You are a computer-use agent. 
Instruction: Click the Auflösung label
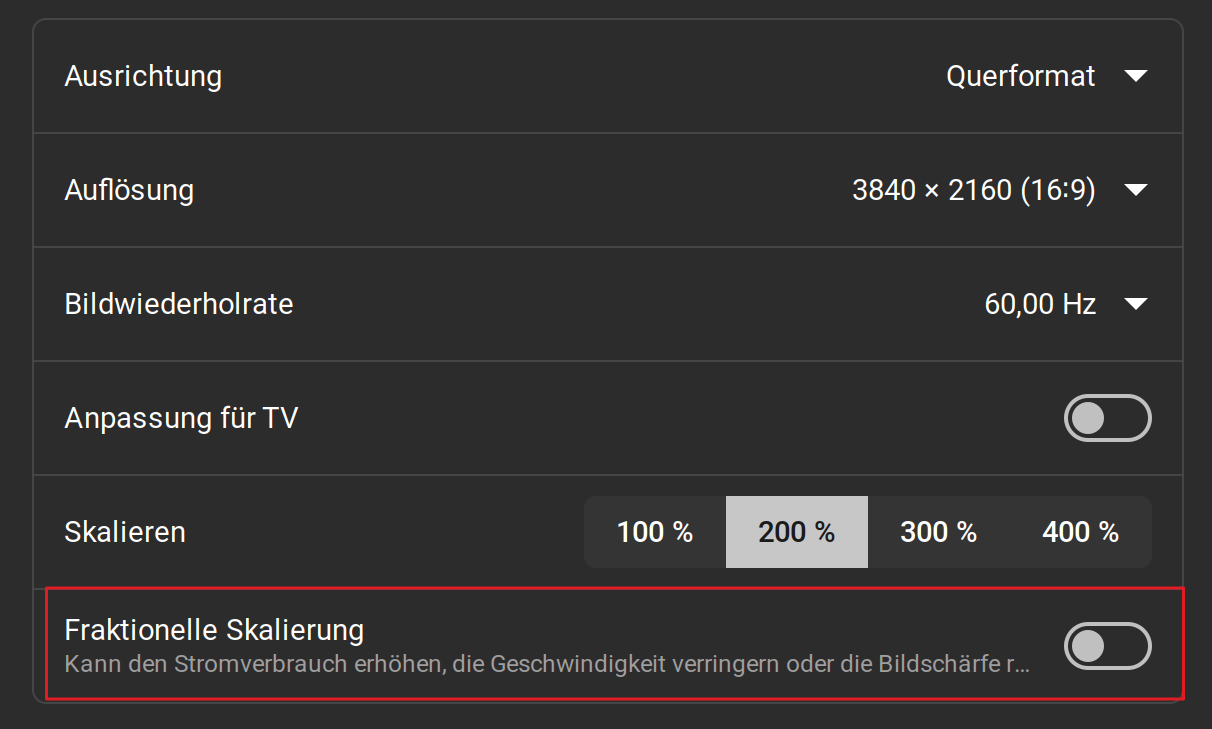[129, 190]
